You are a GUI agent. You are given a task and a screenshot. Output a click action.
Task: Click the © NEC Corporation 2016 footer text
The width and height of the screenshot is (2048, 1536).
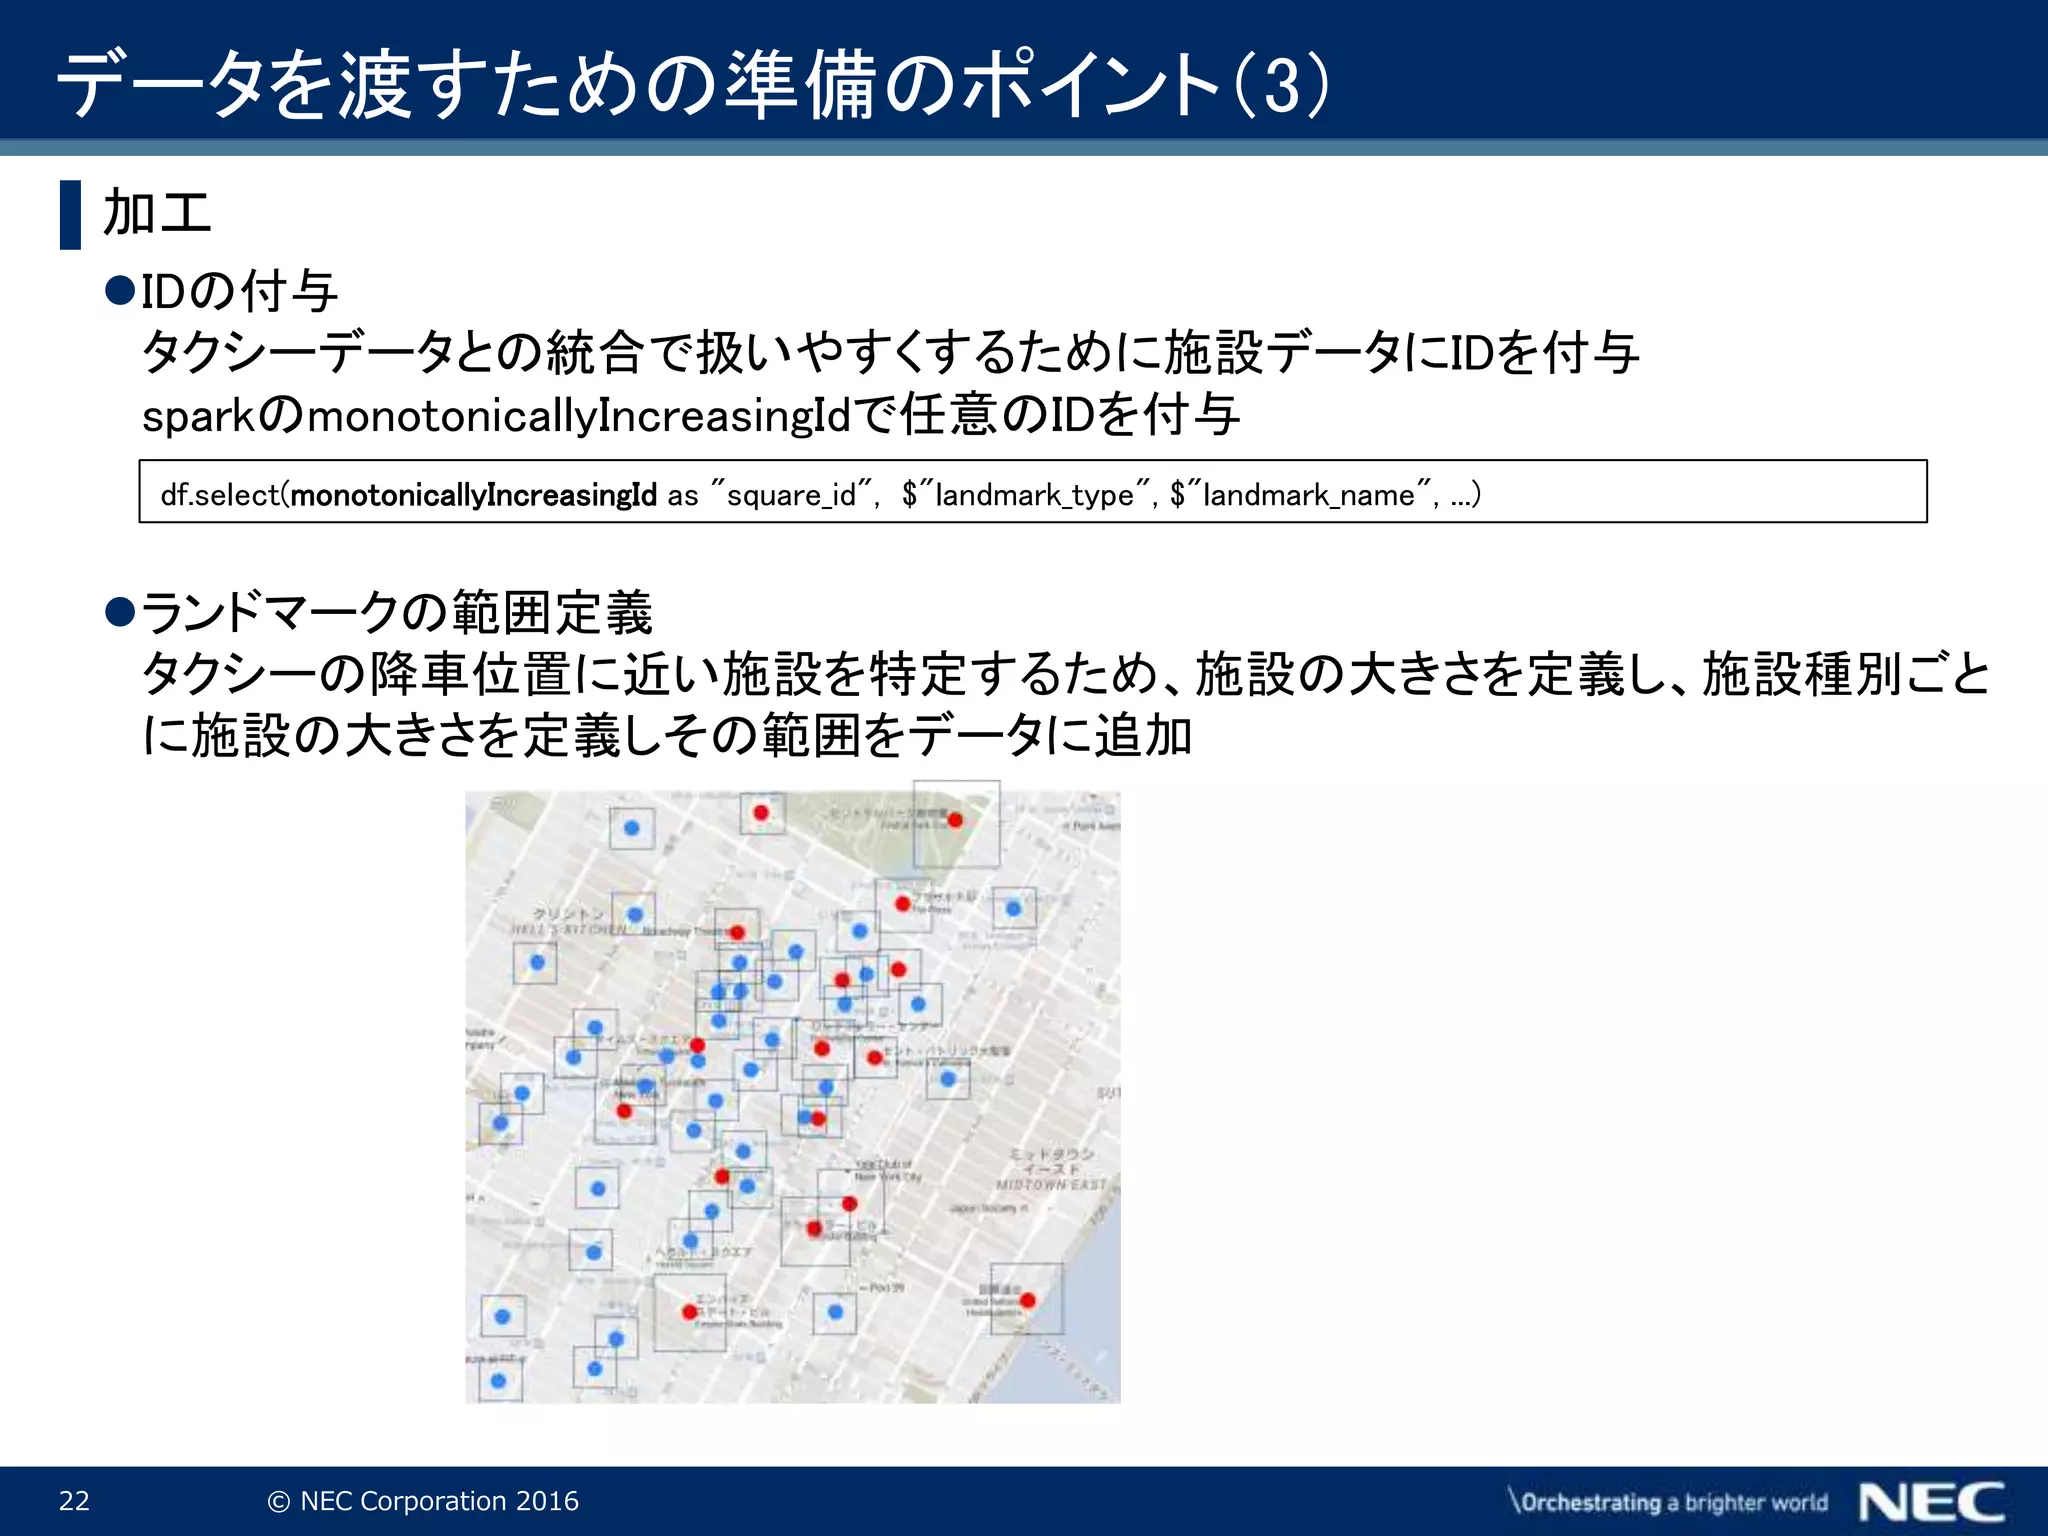coord(423,1500)
